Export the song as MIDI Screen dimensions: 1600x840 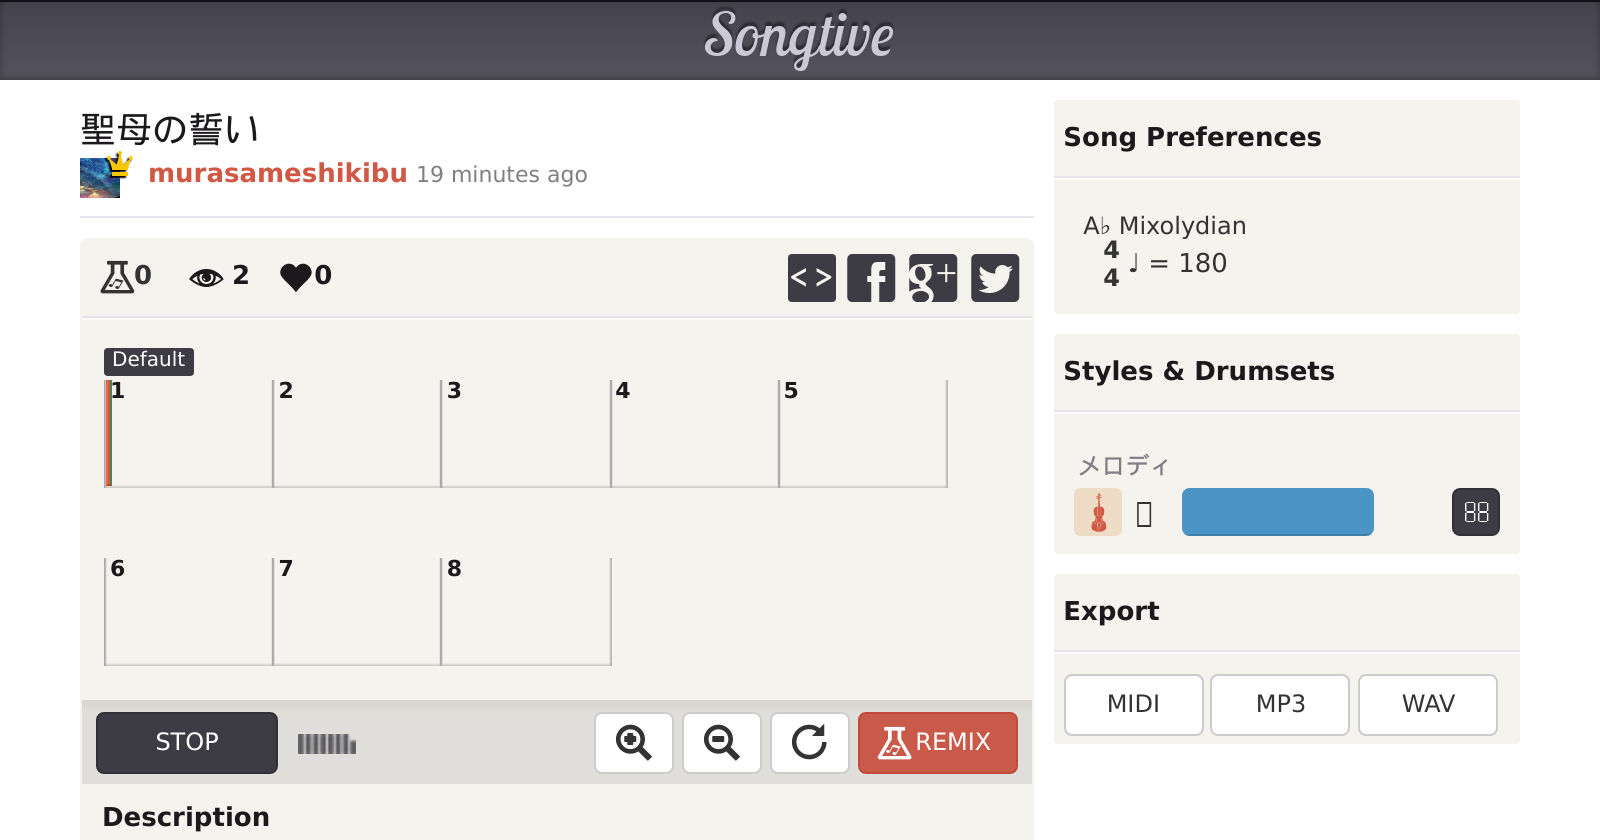[x=1133, y=705]
